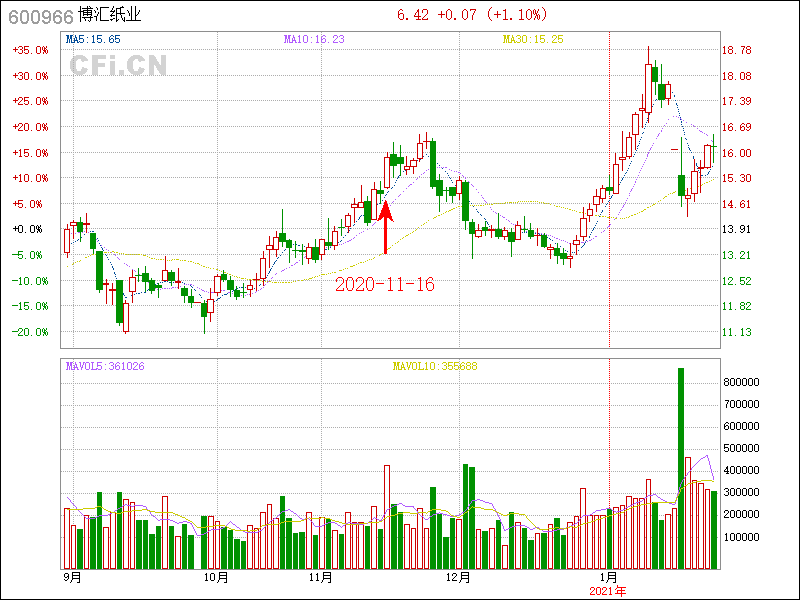Click the MA30:15.25 indicator label
Image resolution: width=800 pixels, height=600 pixels.
533,39
